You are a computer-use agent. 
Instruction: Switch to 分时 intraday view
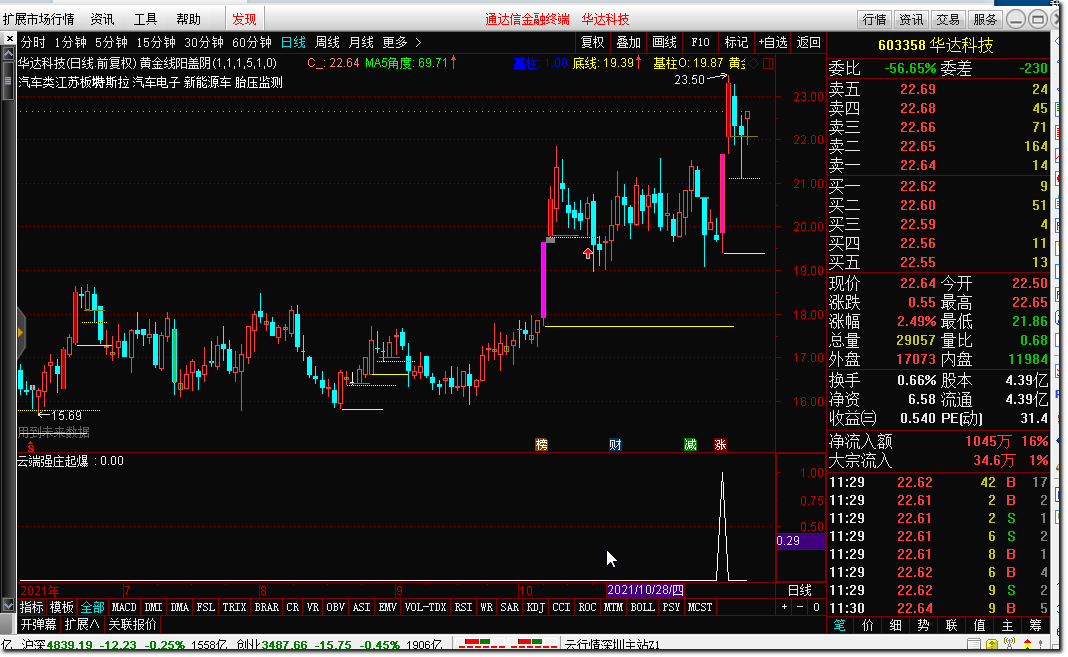click(33, 42)
